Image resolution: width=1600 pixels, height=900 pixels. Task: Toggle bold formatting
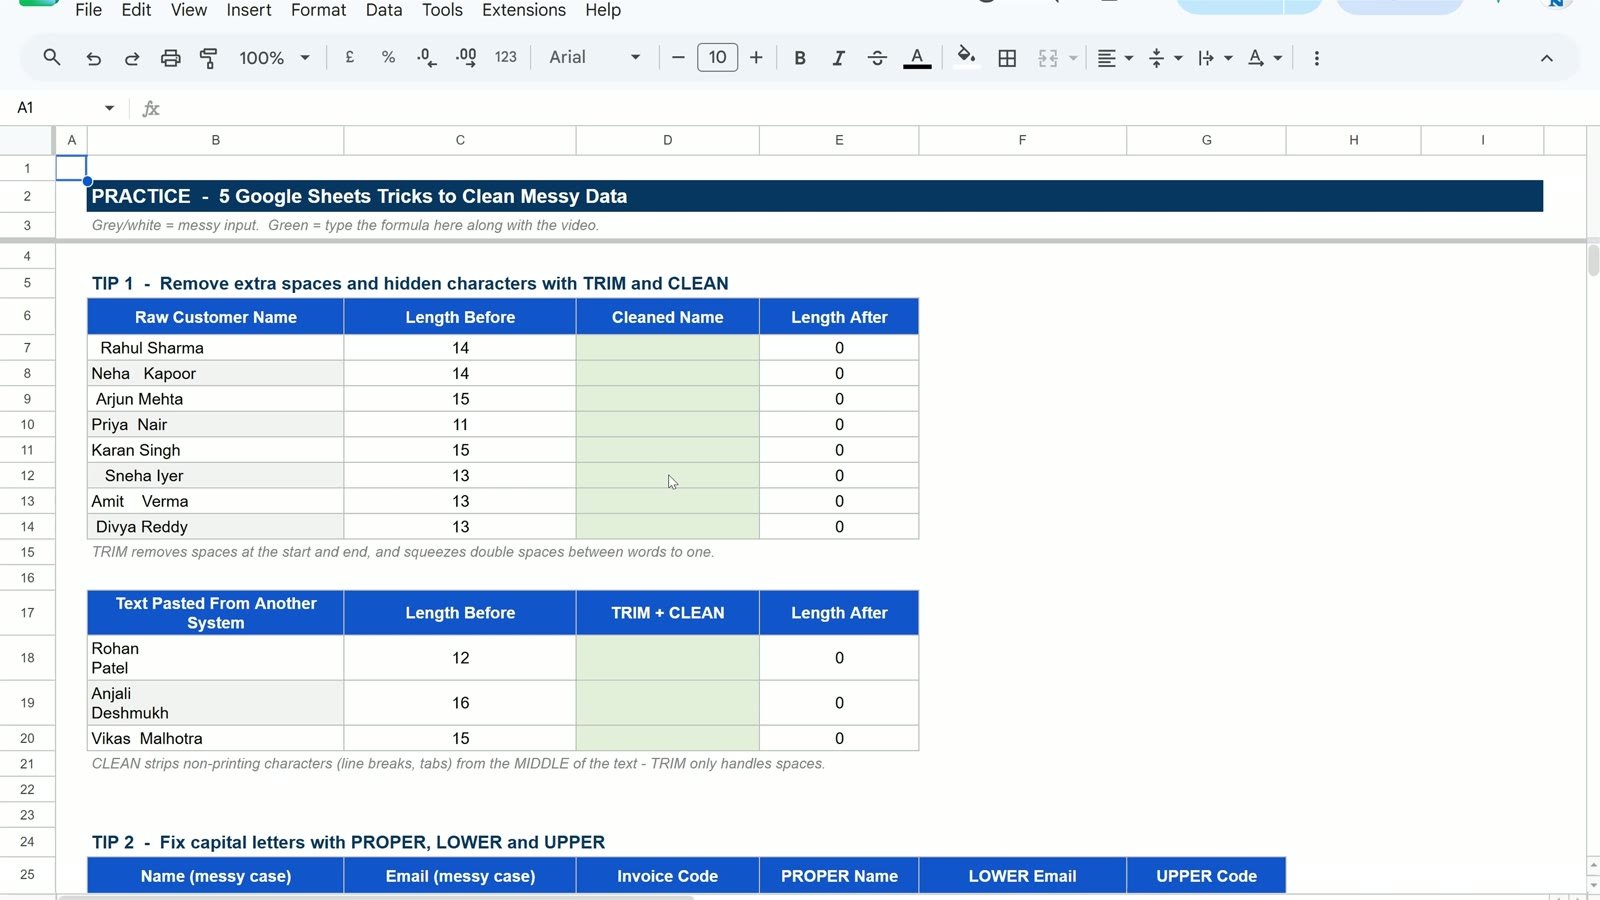[x=799, y=58]
